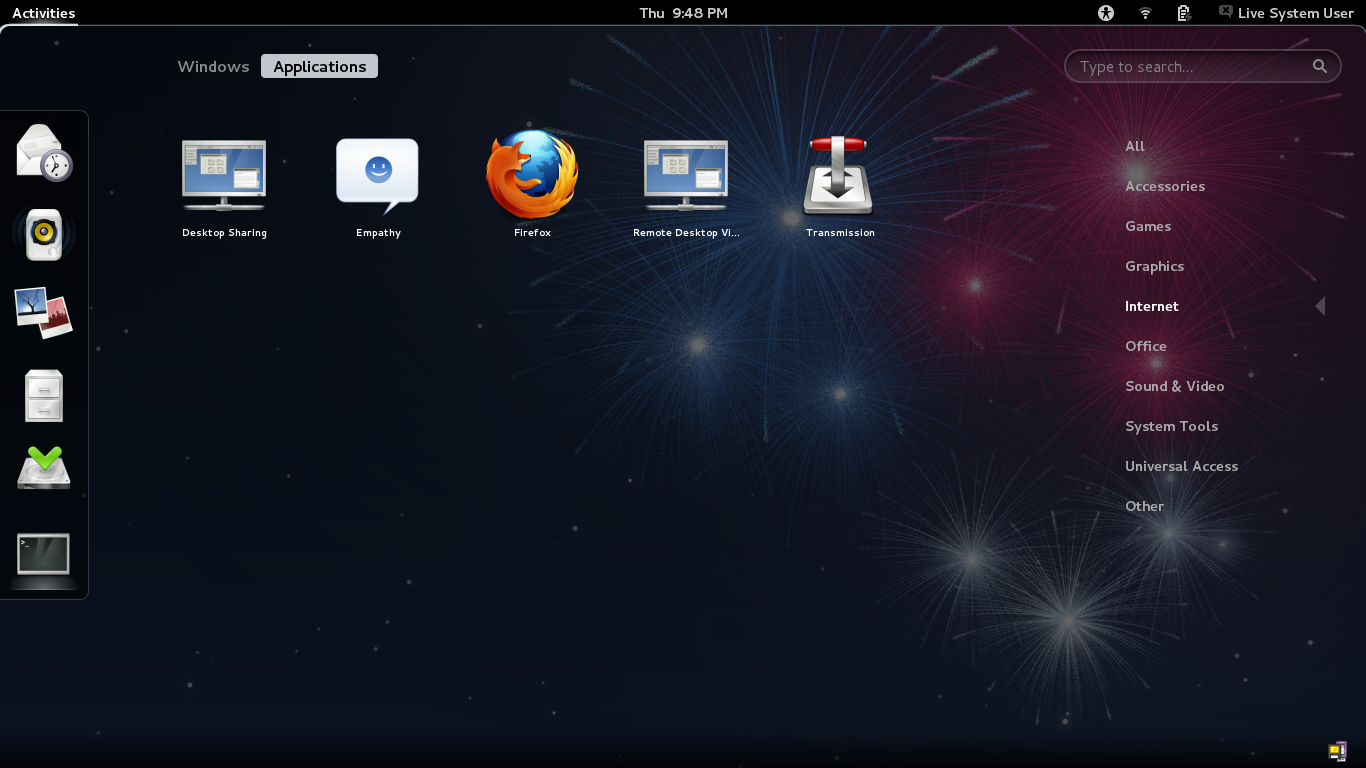Switch to the Windows tab
The width and height of the screenshot is (1366, 768).
tap(213, 66)
